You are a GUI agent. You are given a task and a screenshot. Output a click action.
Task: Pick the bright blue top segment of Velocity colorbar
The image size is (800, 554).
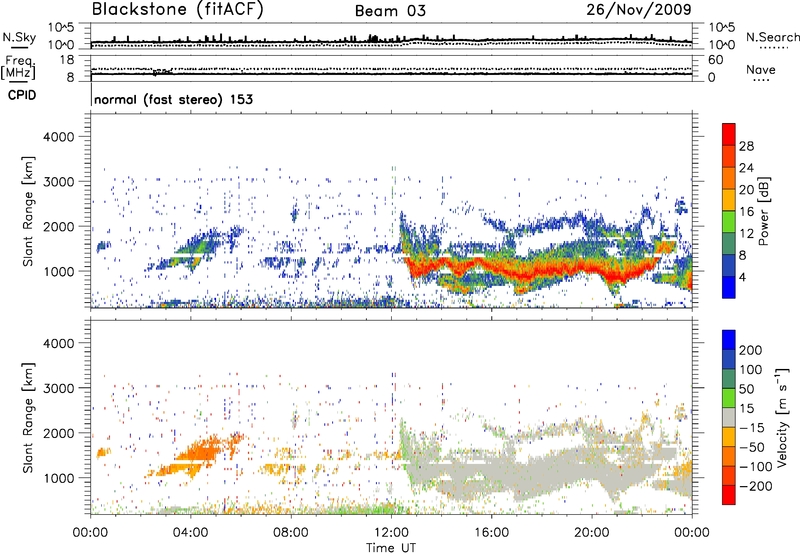(729, 340)
